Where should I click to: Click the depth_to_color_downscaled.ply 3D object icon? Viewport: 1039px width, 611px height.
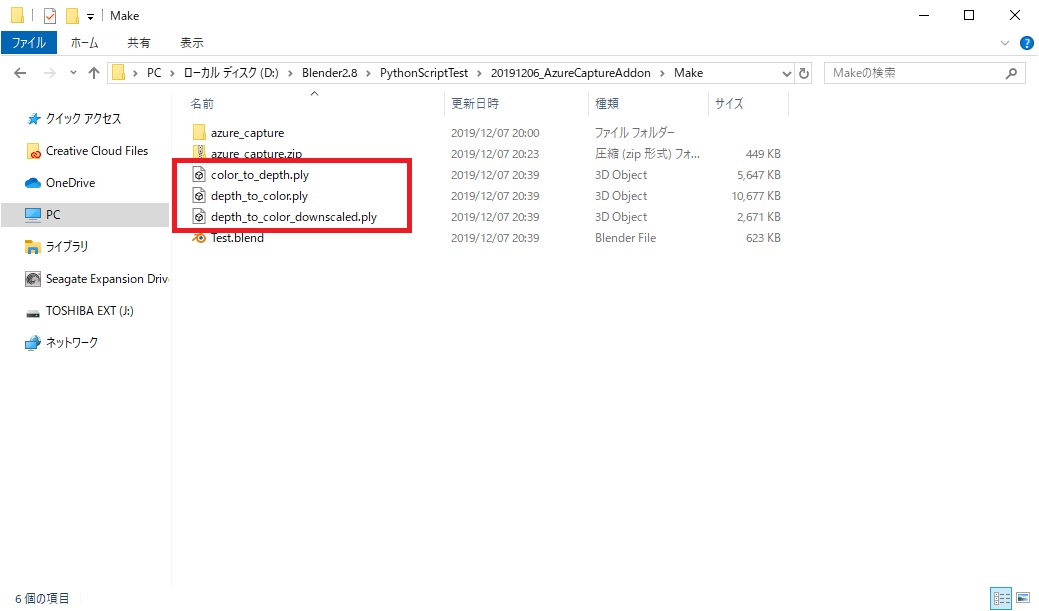(x=199, y=217)
